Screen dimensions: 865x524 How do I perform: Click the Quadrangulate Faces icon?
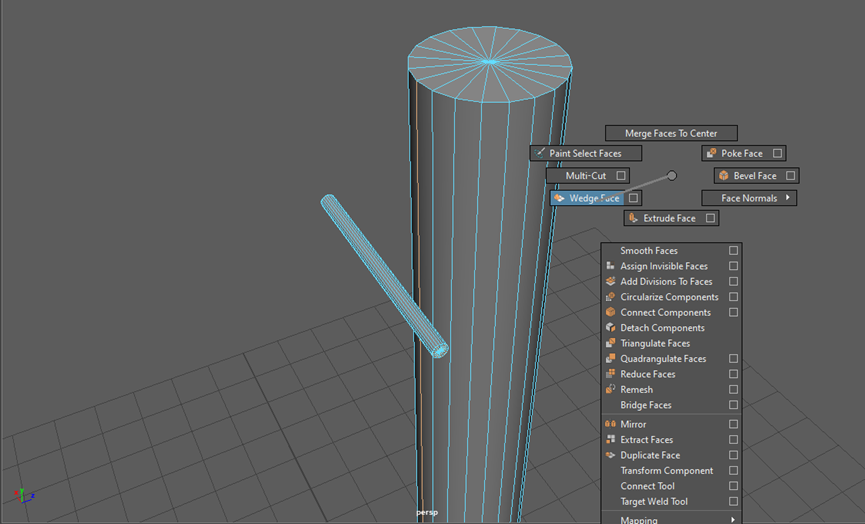pos(610,359)
